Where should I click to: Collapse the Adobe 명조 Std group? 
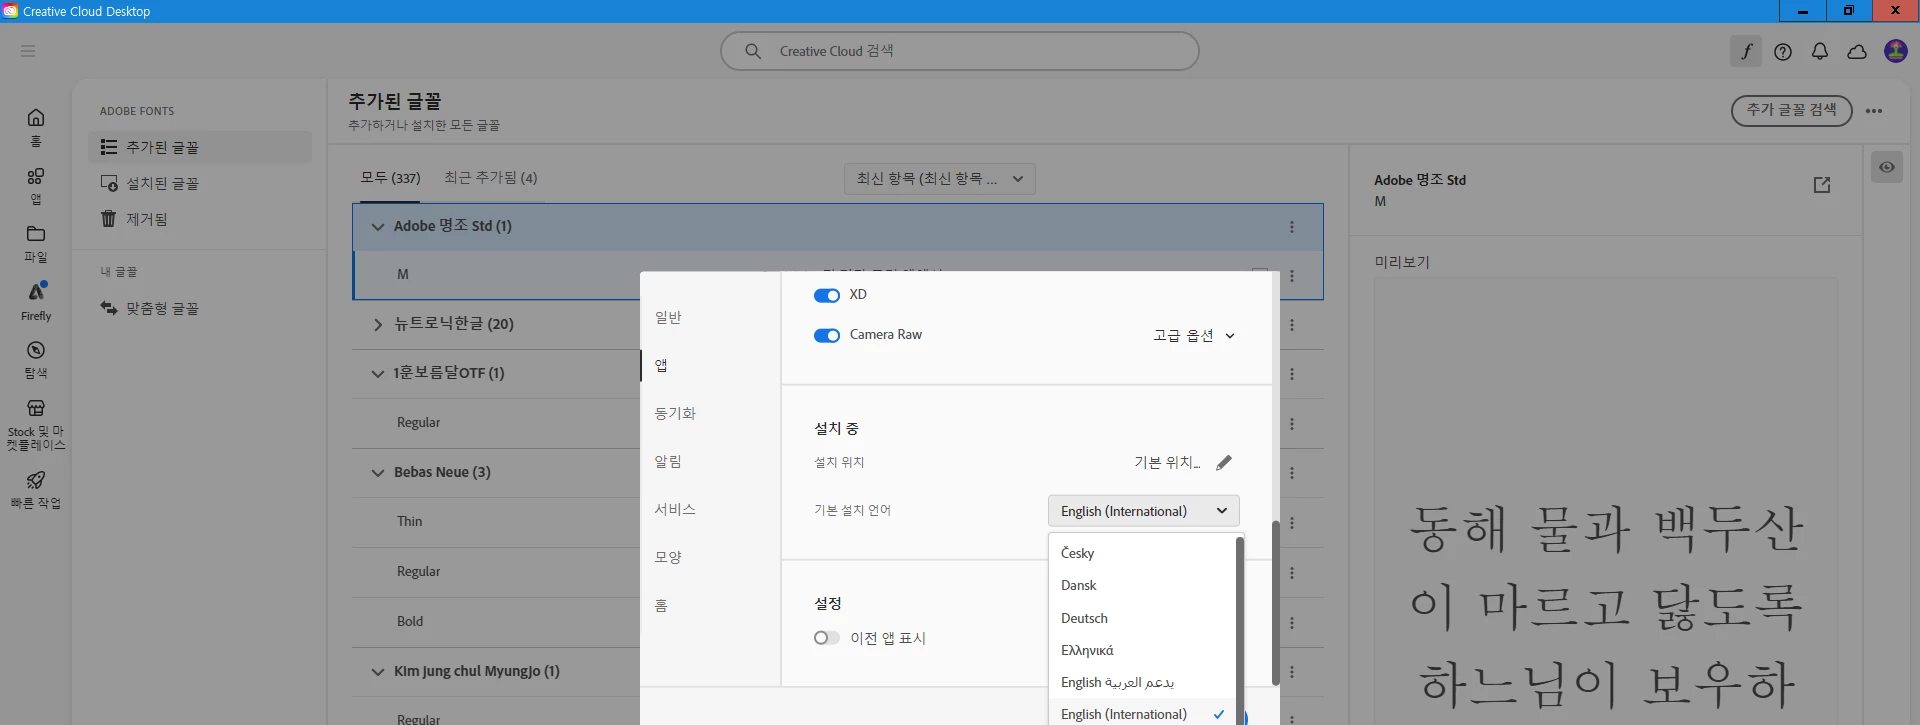(377, 227)
